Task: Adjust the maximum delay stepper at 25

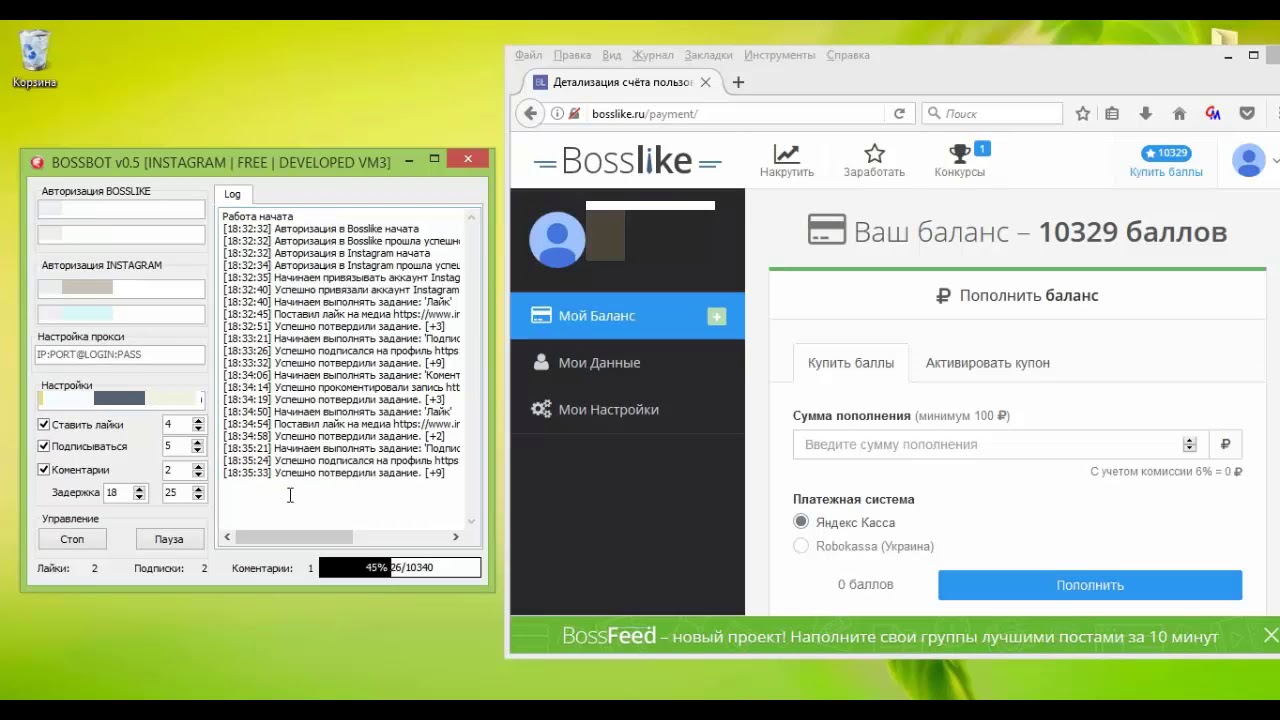Action: 198,492
